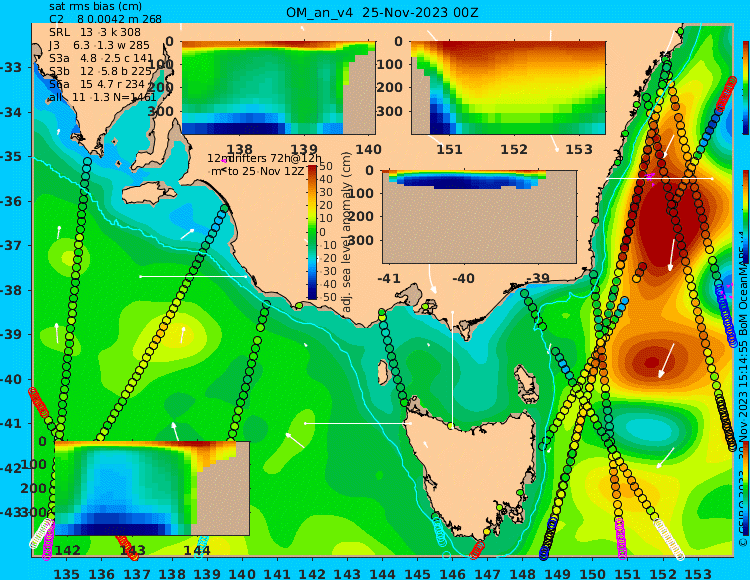
Task: Click the title 'OM_an_v4 25-Nov-2023 00Z'
Action: [x=382, y=12]
